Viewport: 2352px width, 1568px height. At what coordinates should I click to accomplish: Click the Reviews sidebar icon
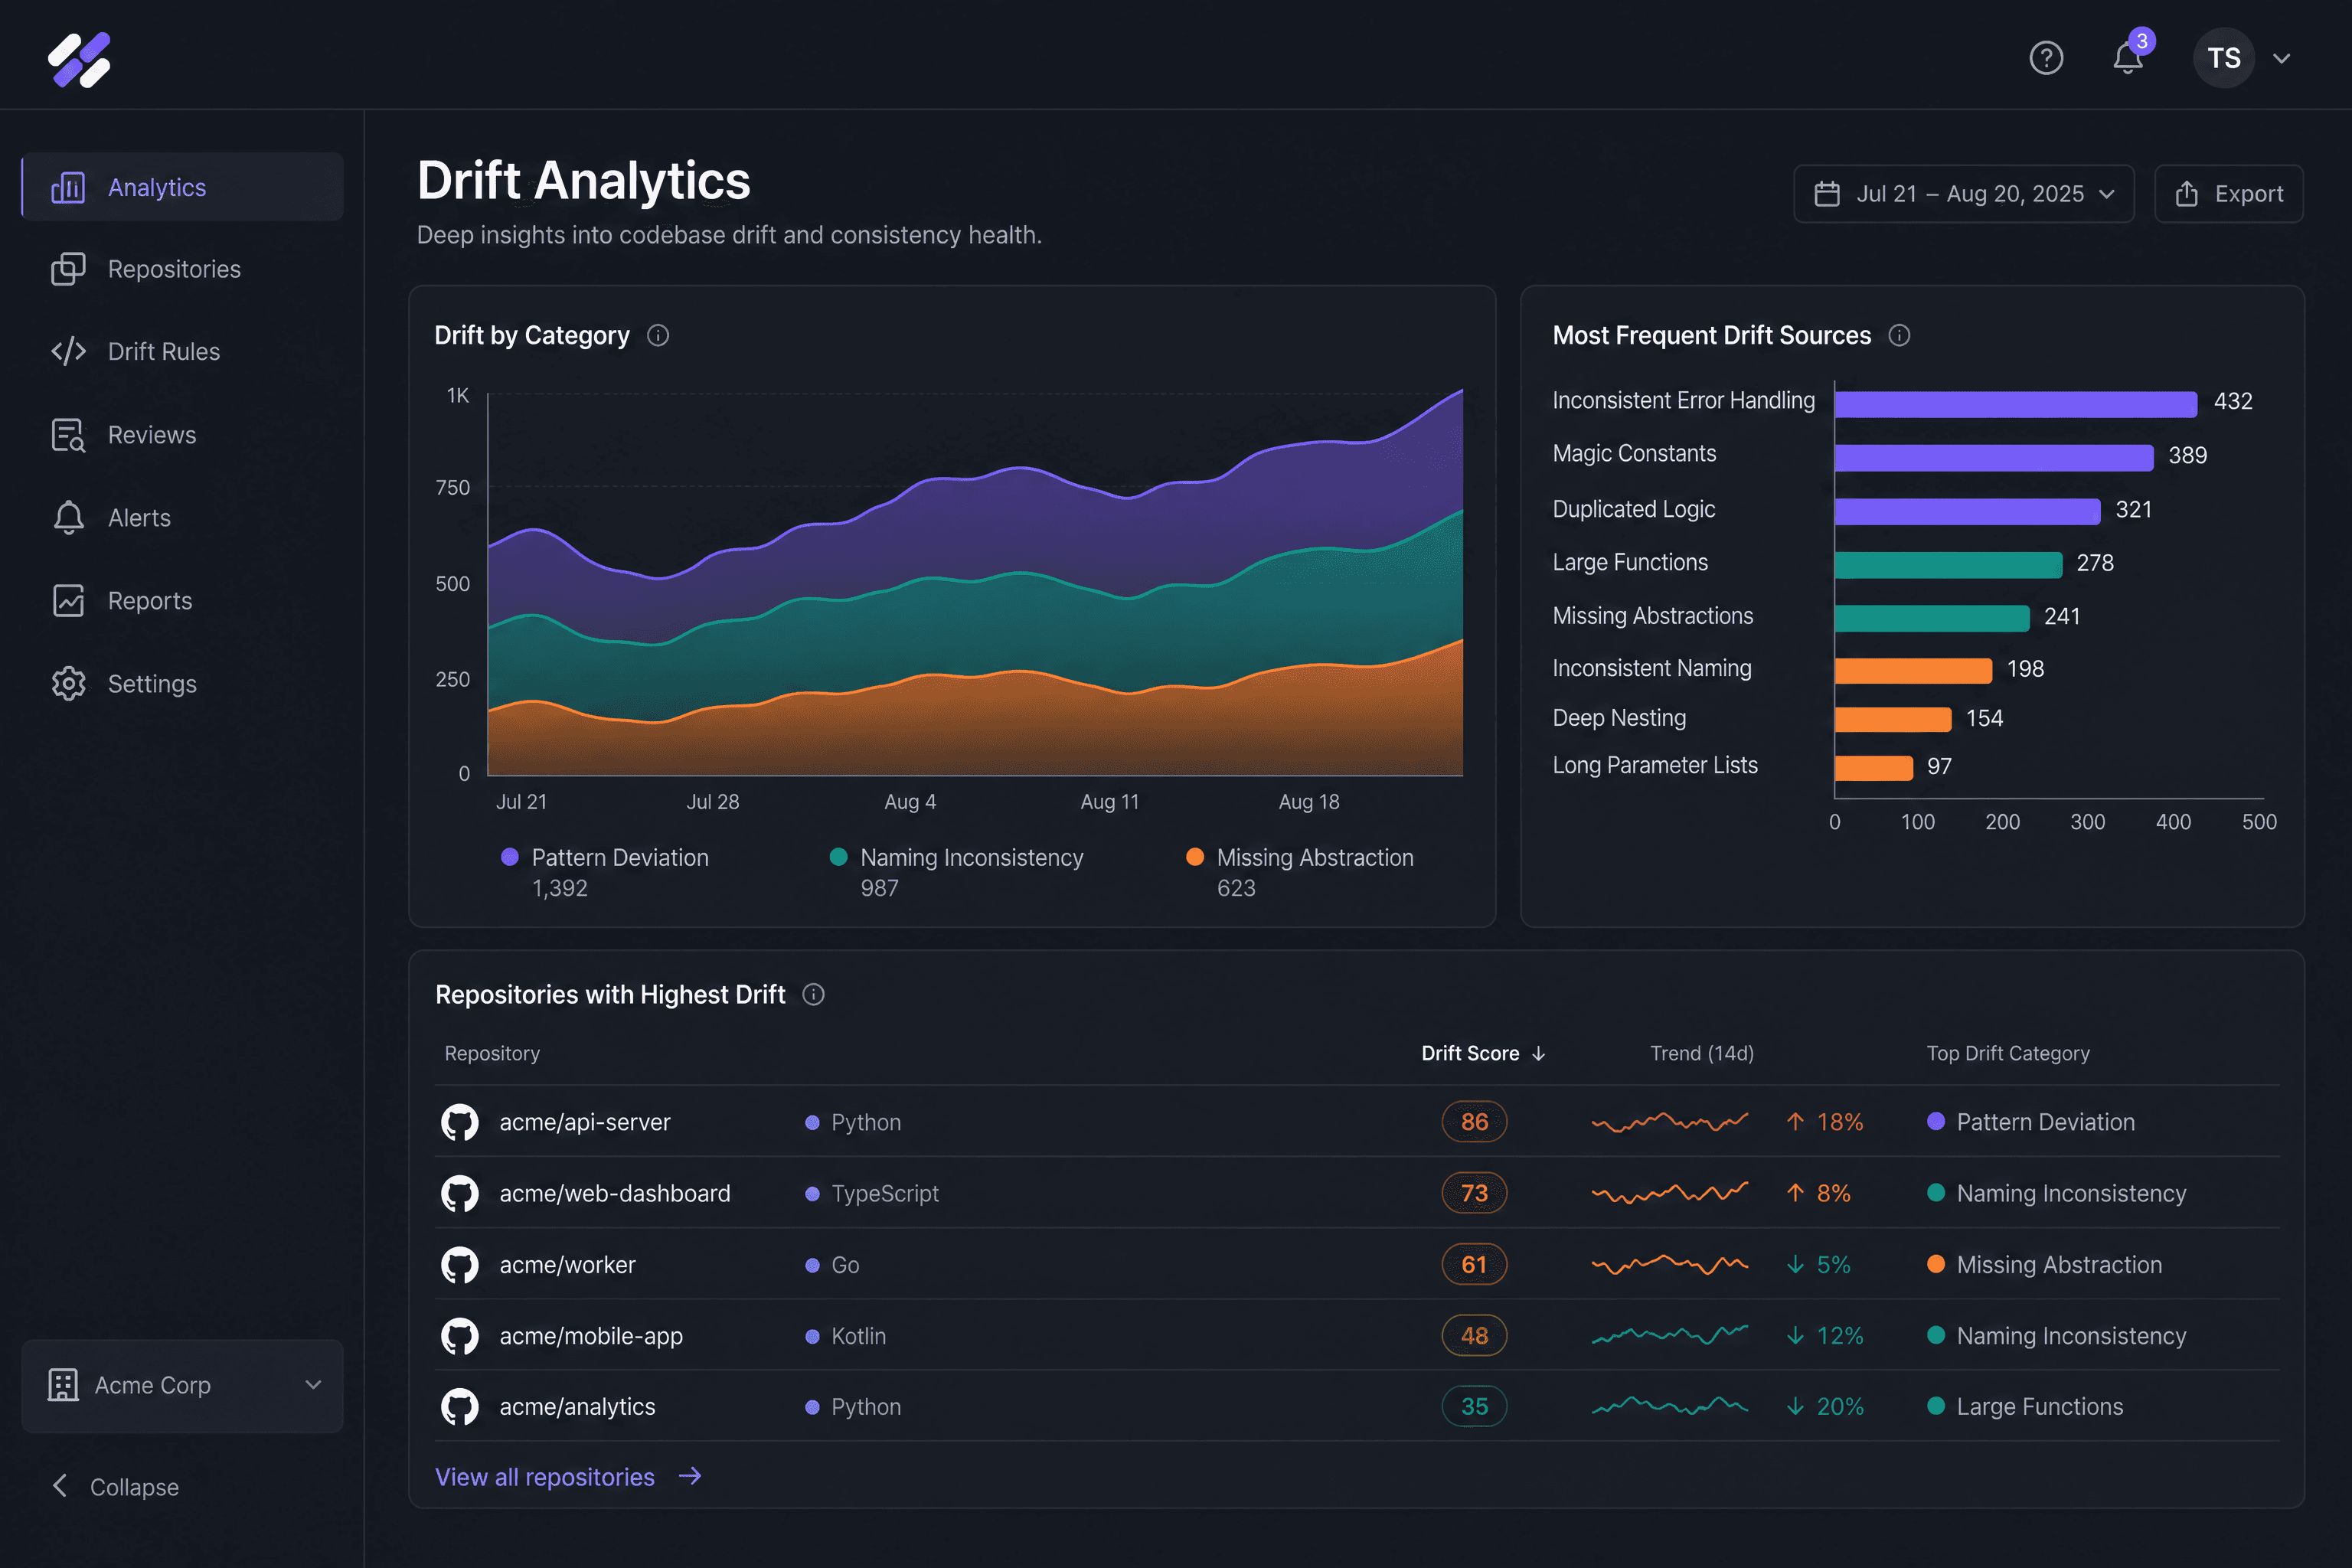pos(68,435)
